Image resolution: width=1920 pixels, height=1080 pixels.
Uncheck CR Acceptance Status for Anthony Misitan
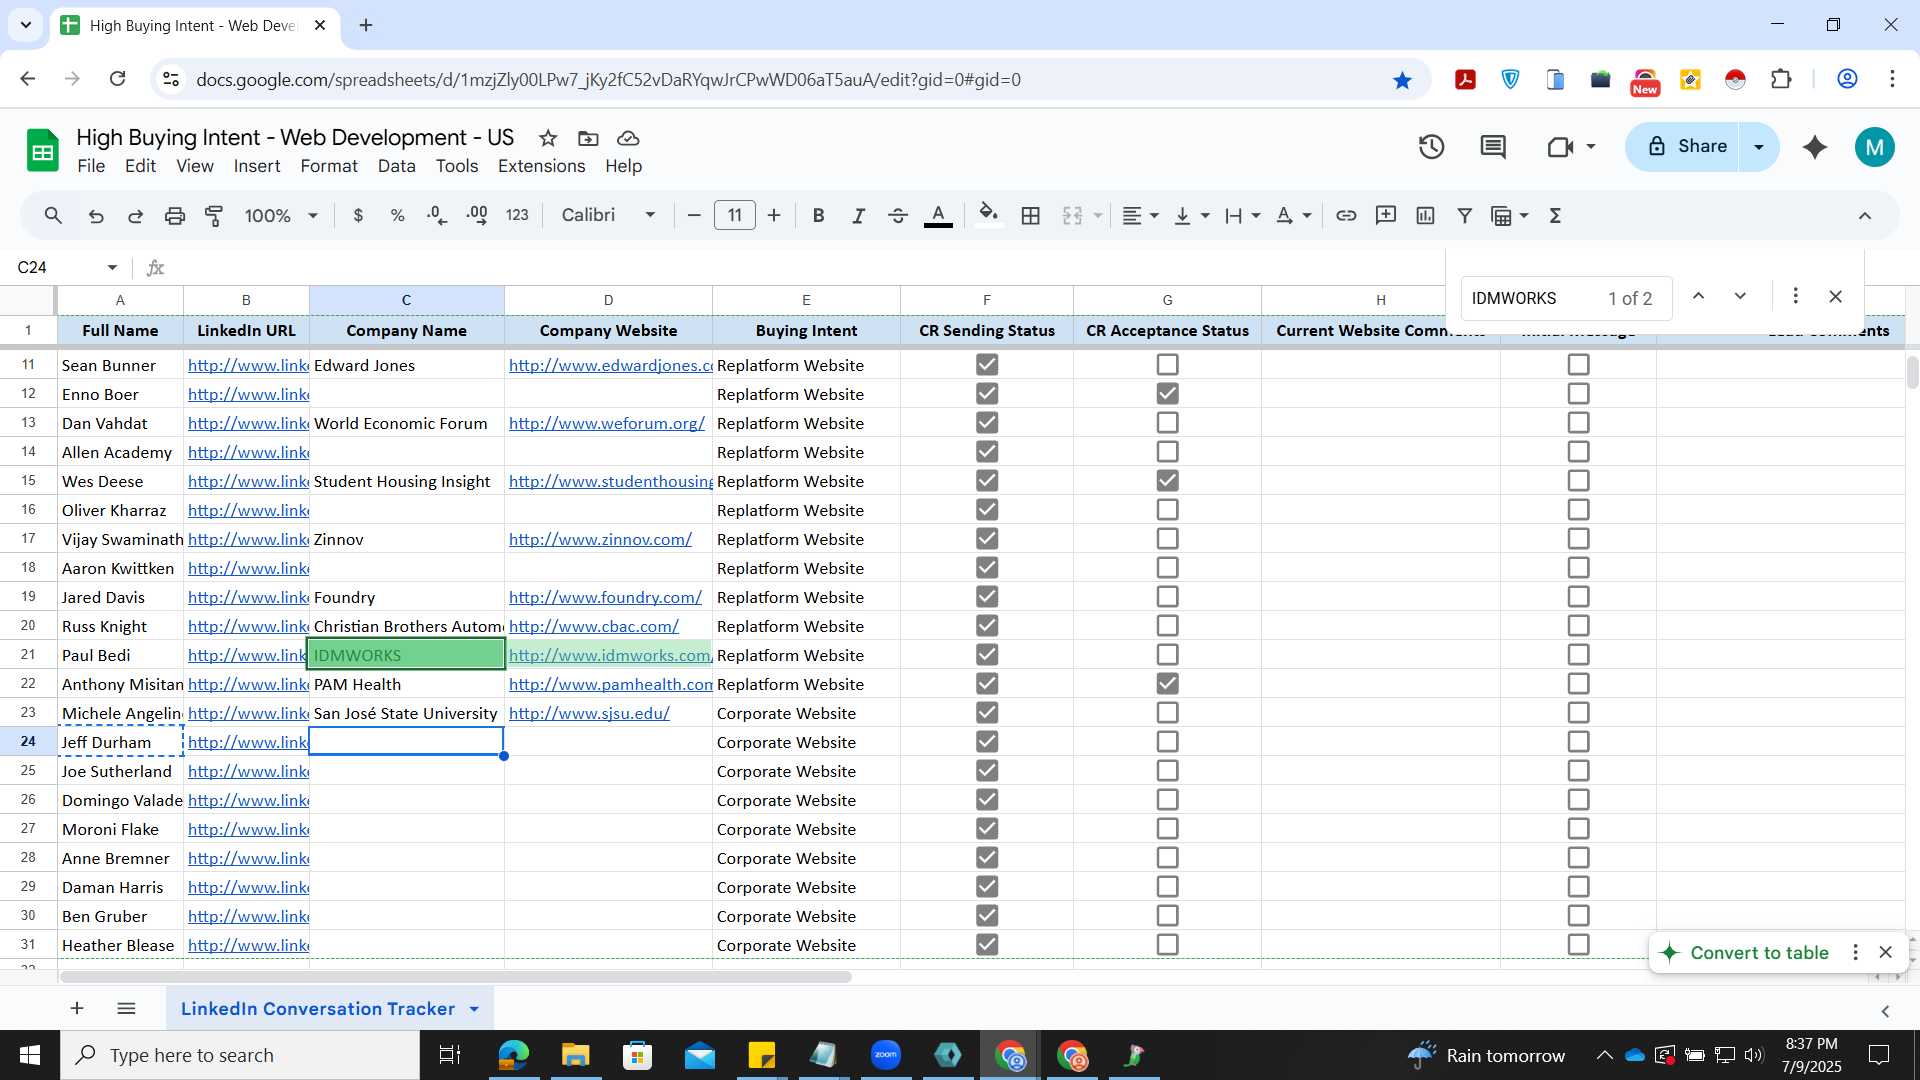click(1167, 684)
